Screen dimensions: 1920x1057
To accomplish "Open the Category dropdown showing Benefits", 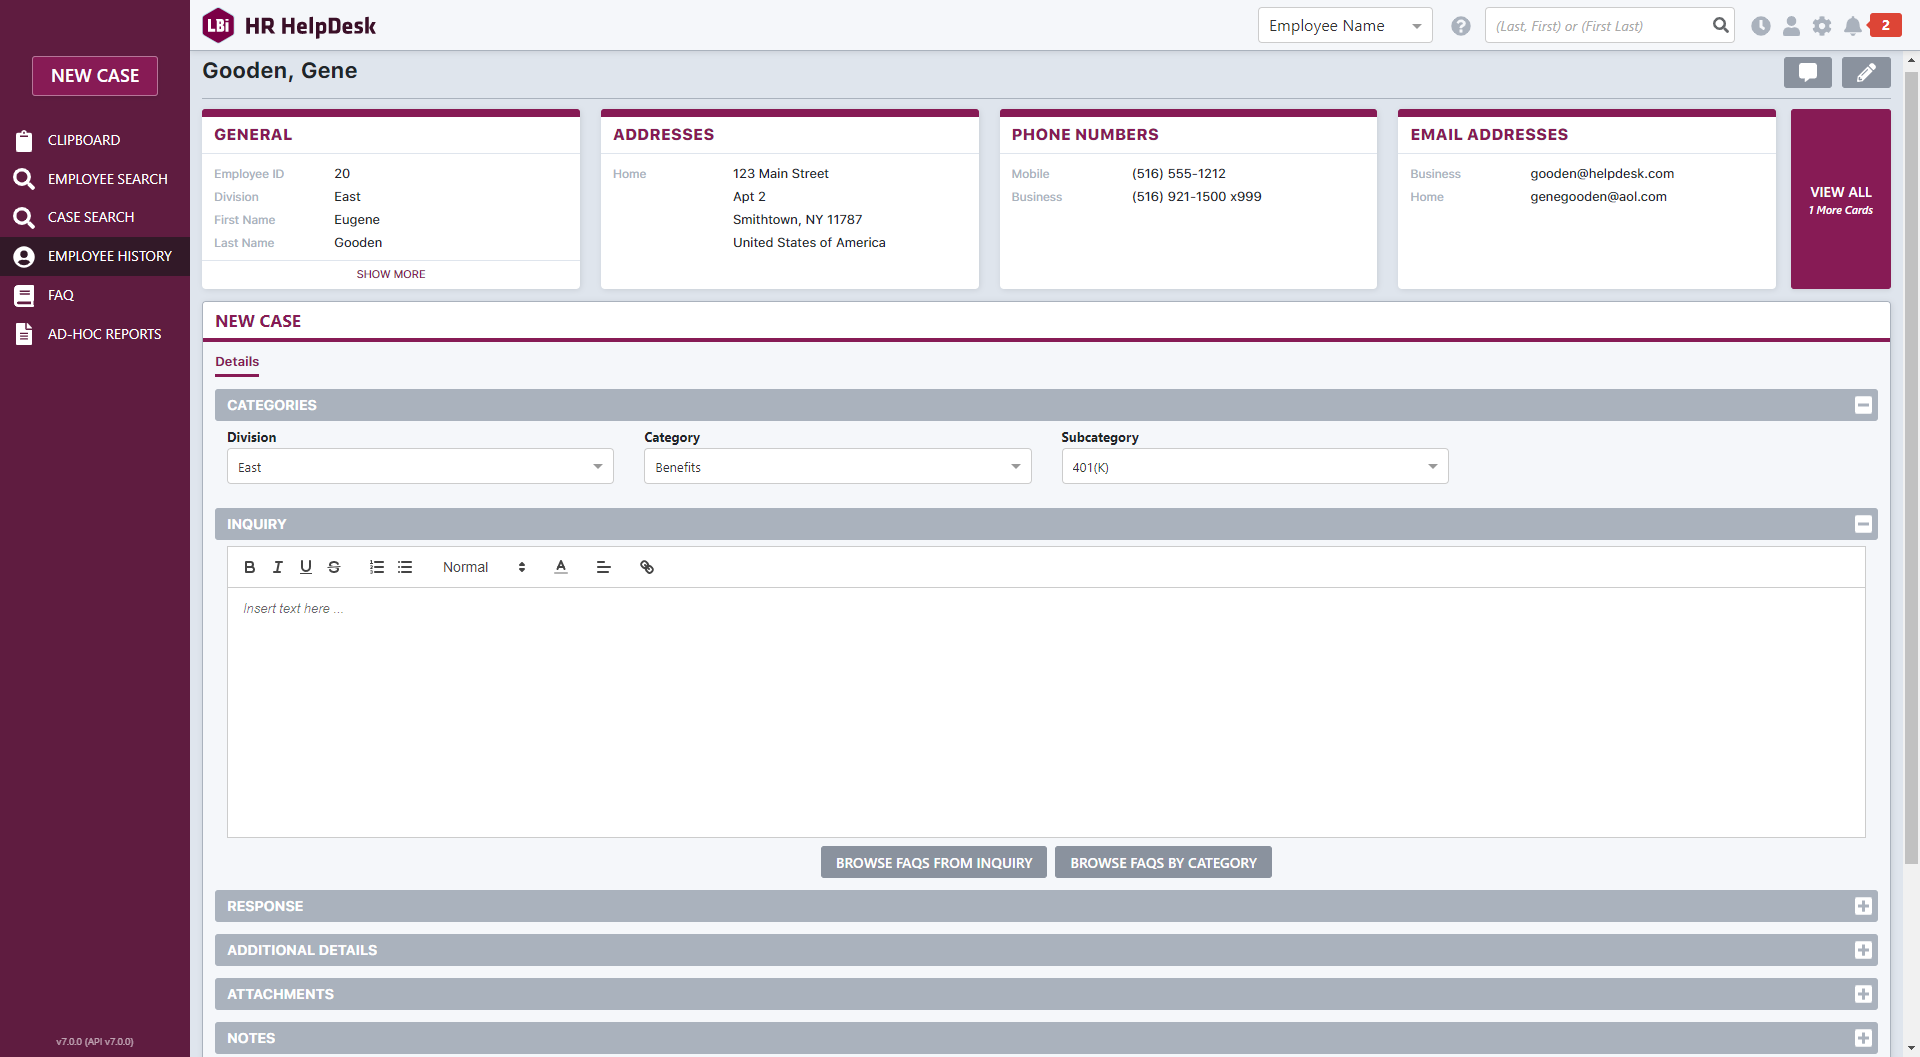I will [x=837, y=467].
